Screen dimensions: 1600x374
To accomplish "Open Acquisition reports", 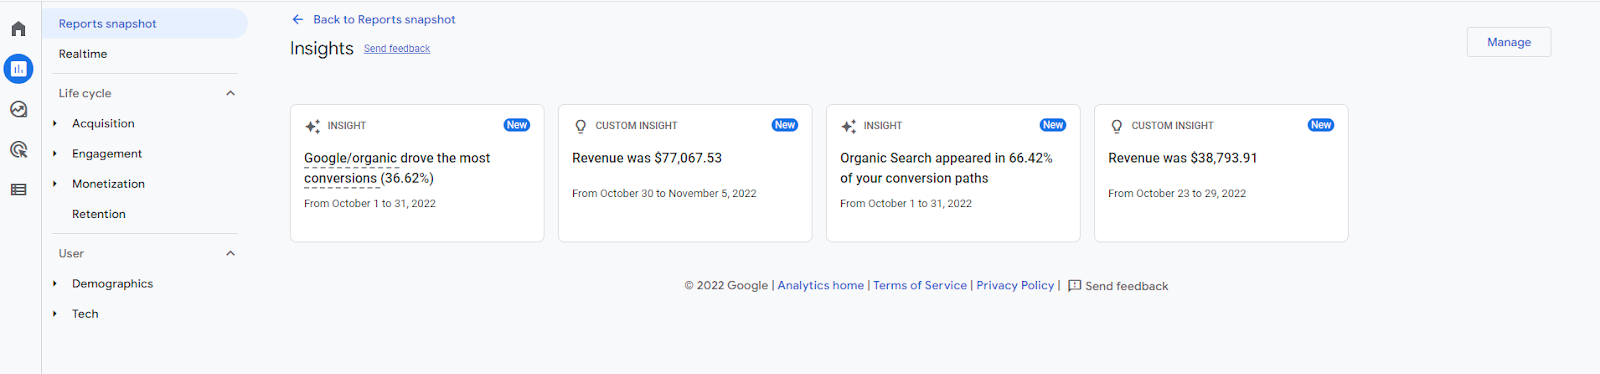I will point(103,124).
